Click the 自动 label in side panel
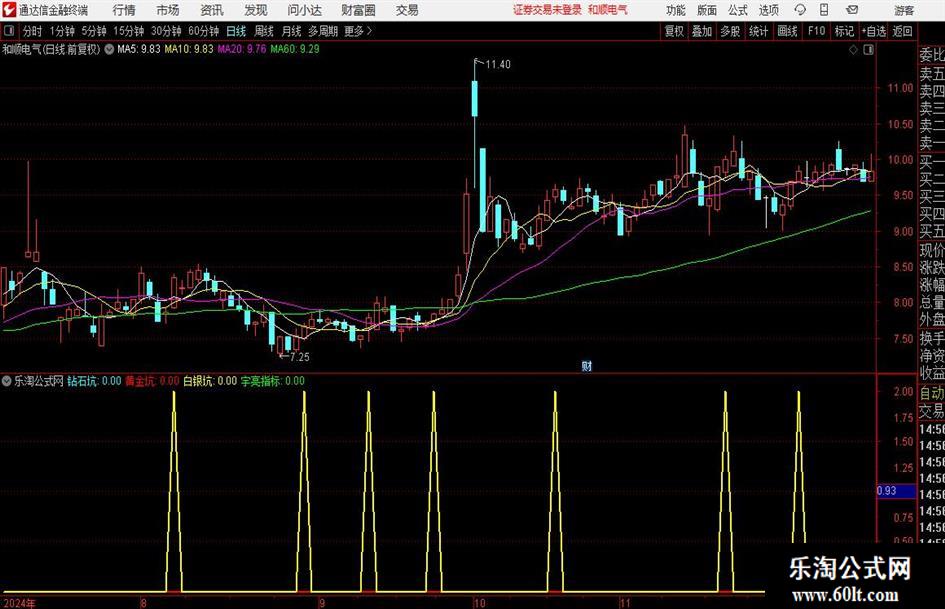945x609 pixels. pos(932,393)
